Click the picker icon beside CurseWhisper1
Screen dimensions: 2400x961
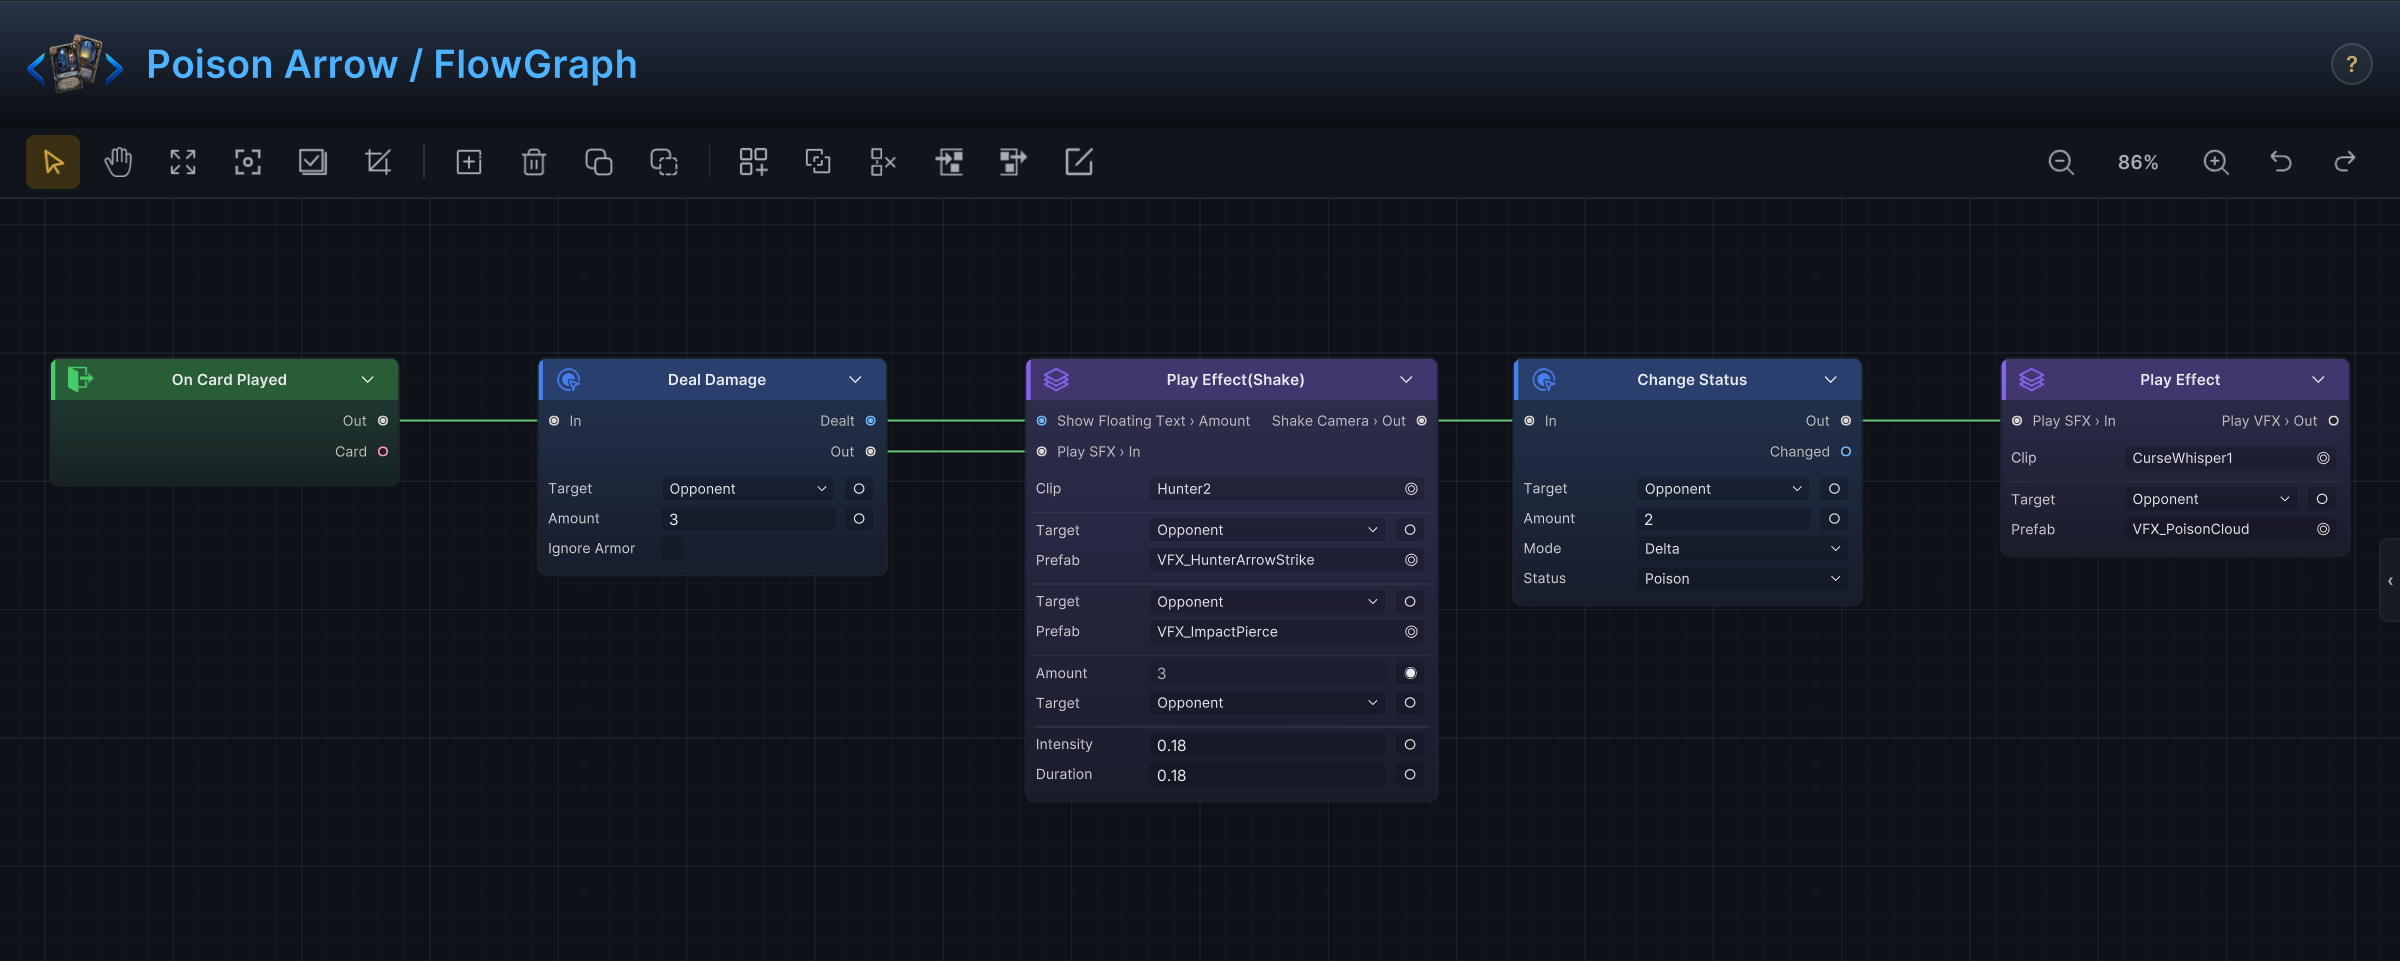(2323, 458)
